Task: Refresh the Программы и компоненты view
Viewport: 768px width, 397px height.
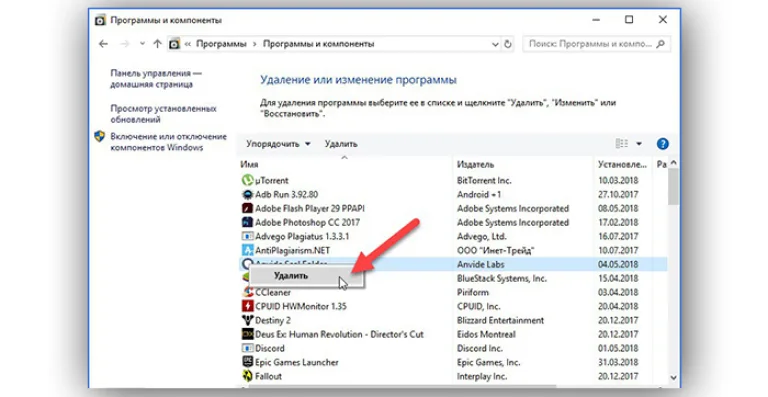Action: [x=508, y=44]
